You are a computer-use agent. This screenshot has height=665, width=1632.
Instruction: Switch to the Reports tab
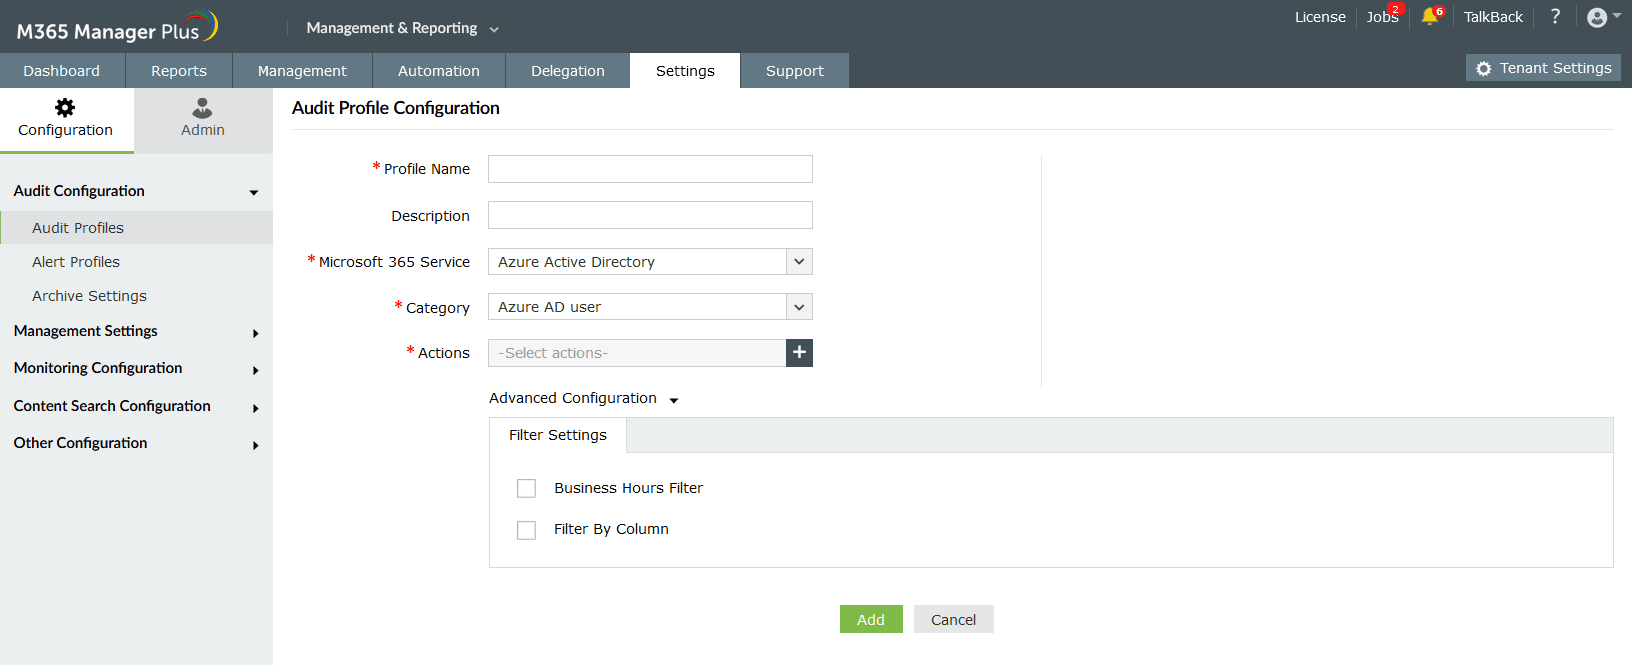point(179,71)
